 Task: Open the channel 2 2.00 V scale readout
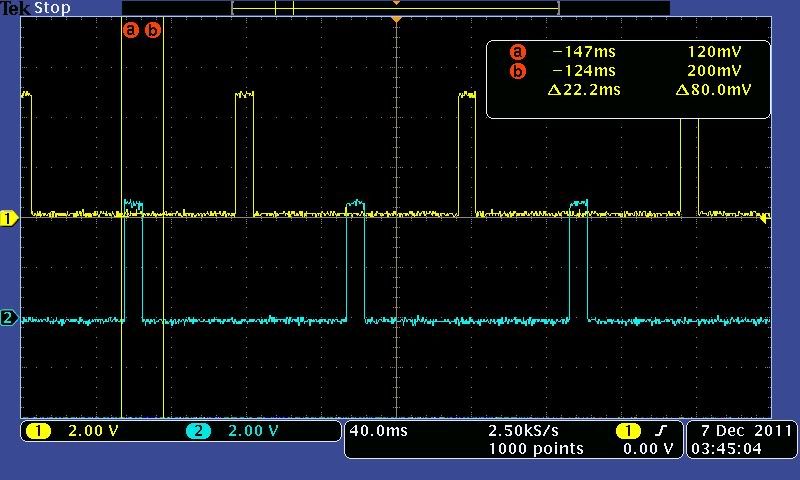click(250, 431)
